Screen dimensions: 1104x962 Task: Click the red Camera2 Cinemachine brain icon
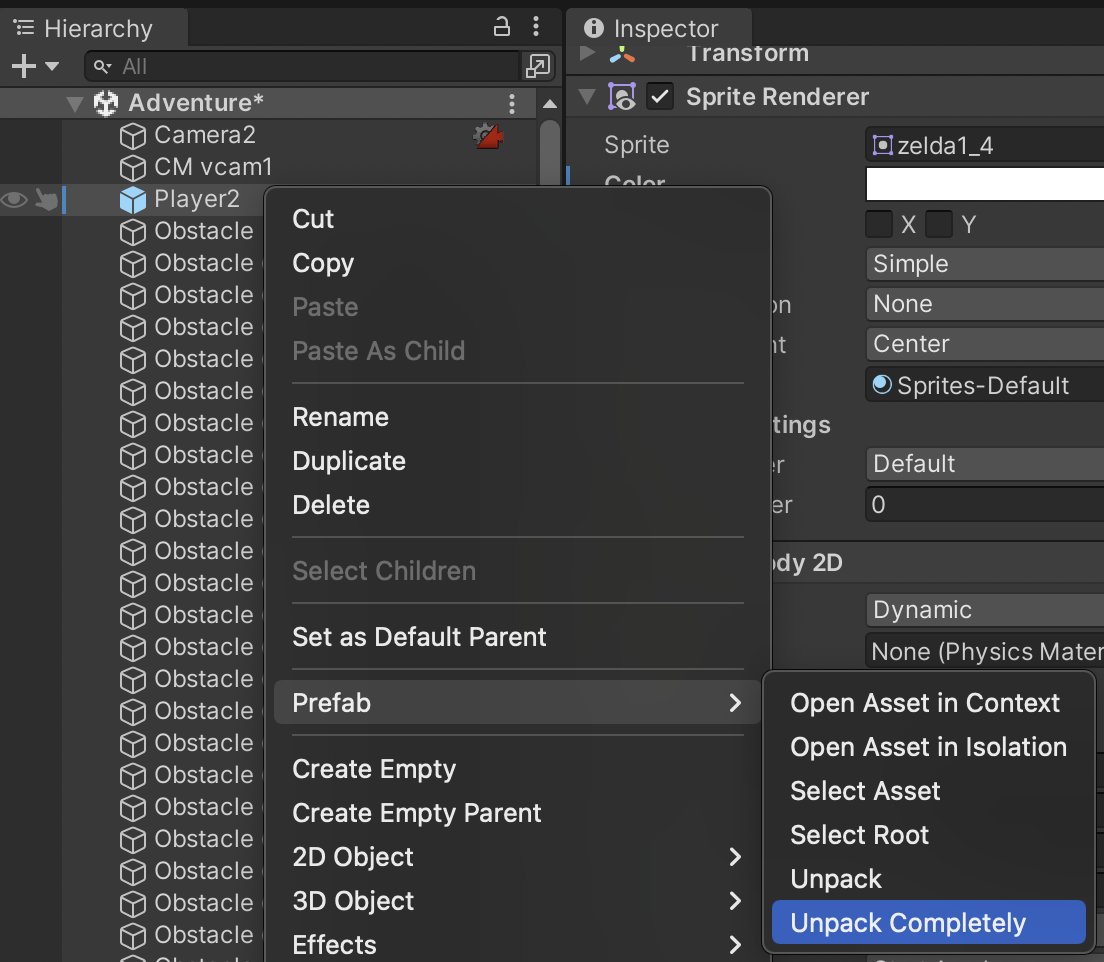pos(487,136)
